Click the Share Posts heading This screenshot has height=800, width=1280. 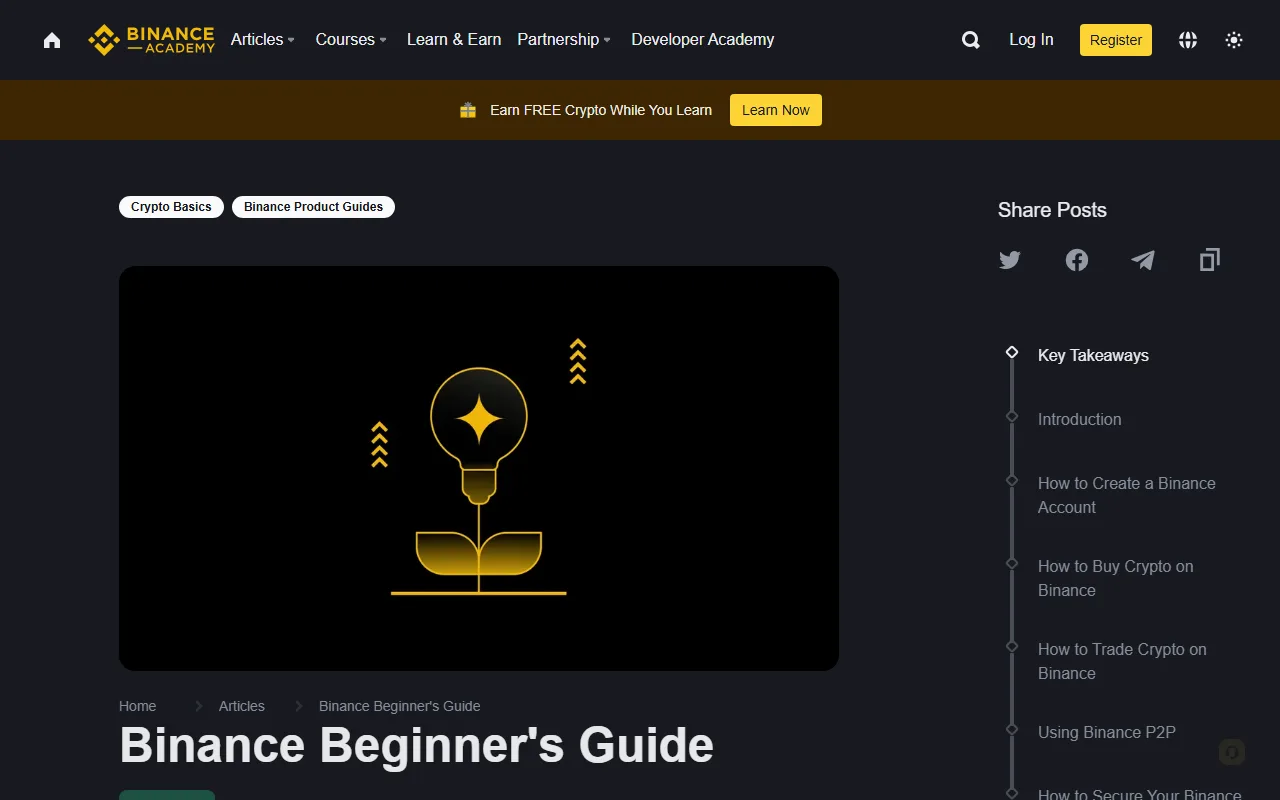tap(1052, 210)
